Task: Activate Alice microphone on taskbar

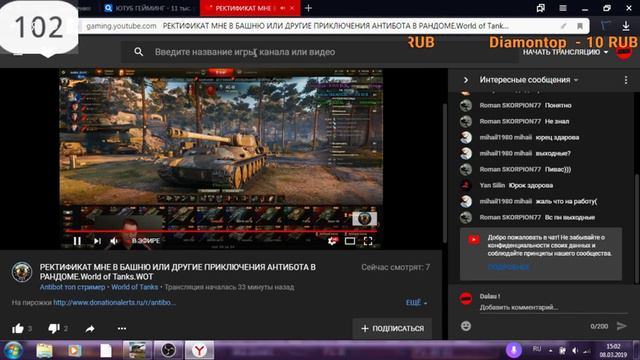Action: point(513,350)
